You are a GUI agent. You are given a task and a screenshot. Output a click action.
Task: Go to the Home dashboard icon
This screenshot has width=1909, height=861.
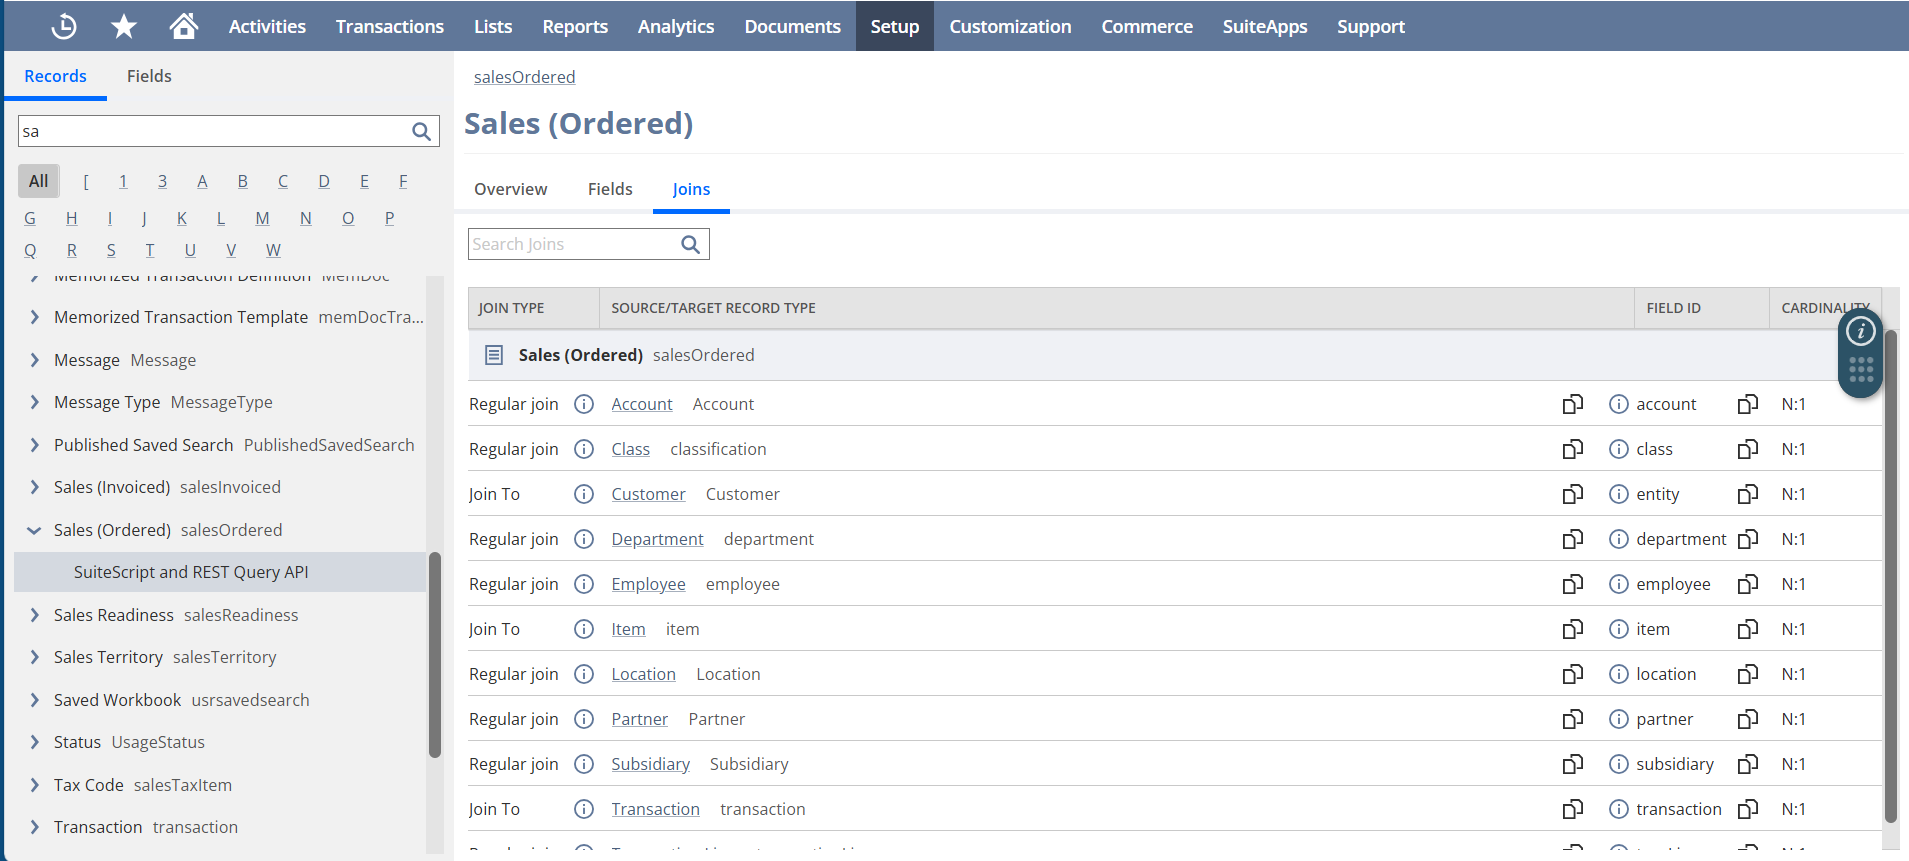(183, 26)
